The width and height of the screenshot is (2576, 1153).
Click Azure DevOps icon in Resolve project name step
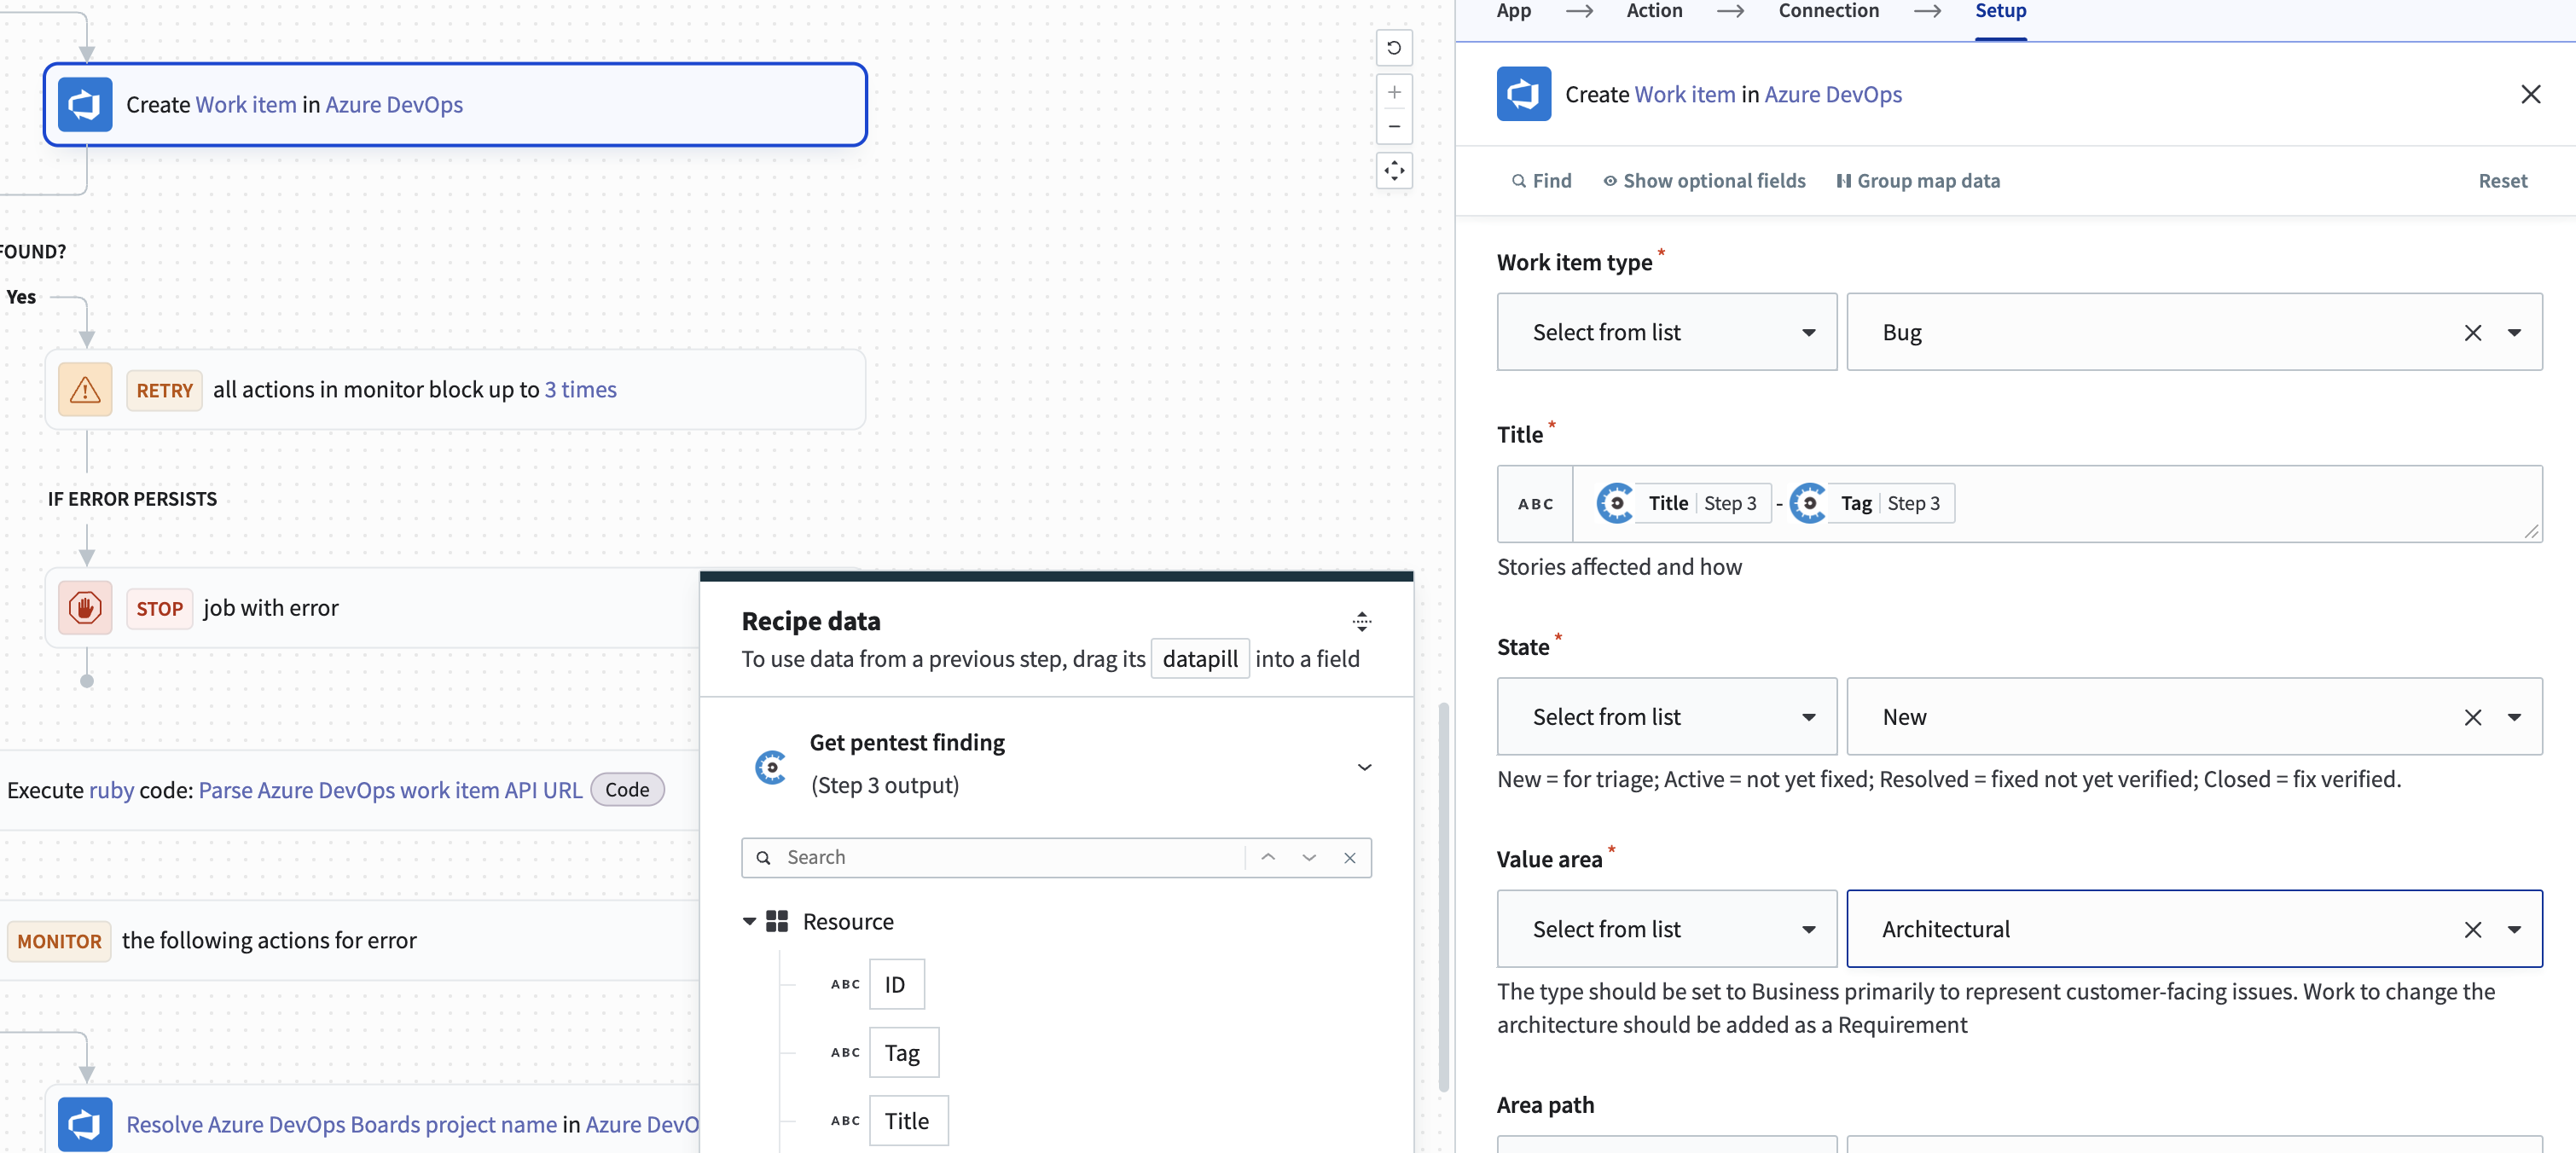pos(85,1124)
